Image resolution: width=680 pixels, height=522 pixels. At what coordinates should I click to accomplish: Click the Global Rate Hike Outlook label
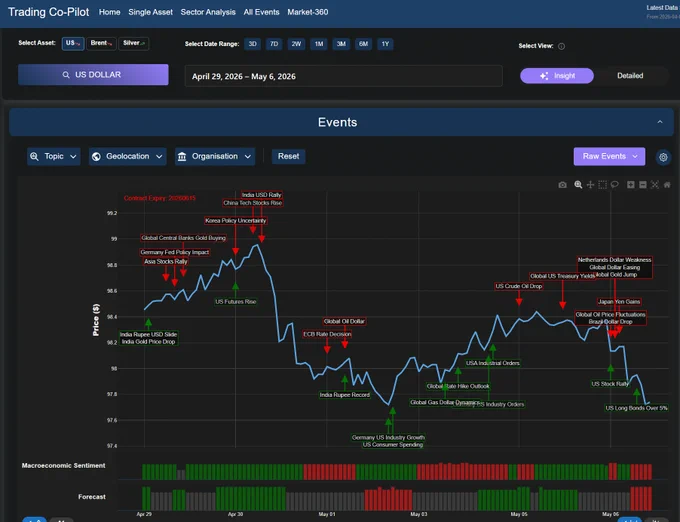(x=458, y=386)
